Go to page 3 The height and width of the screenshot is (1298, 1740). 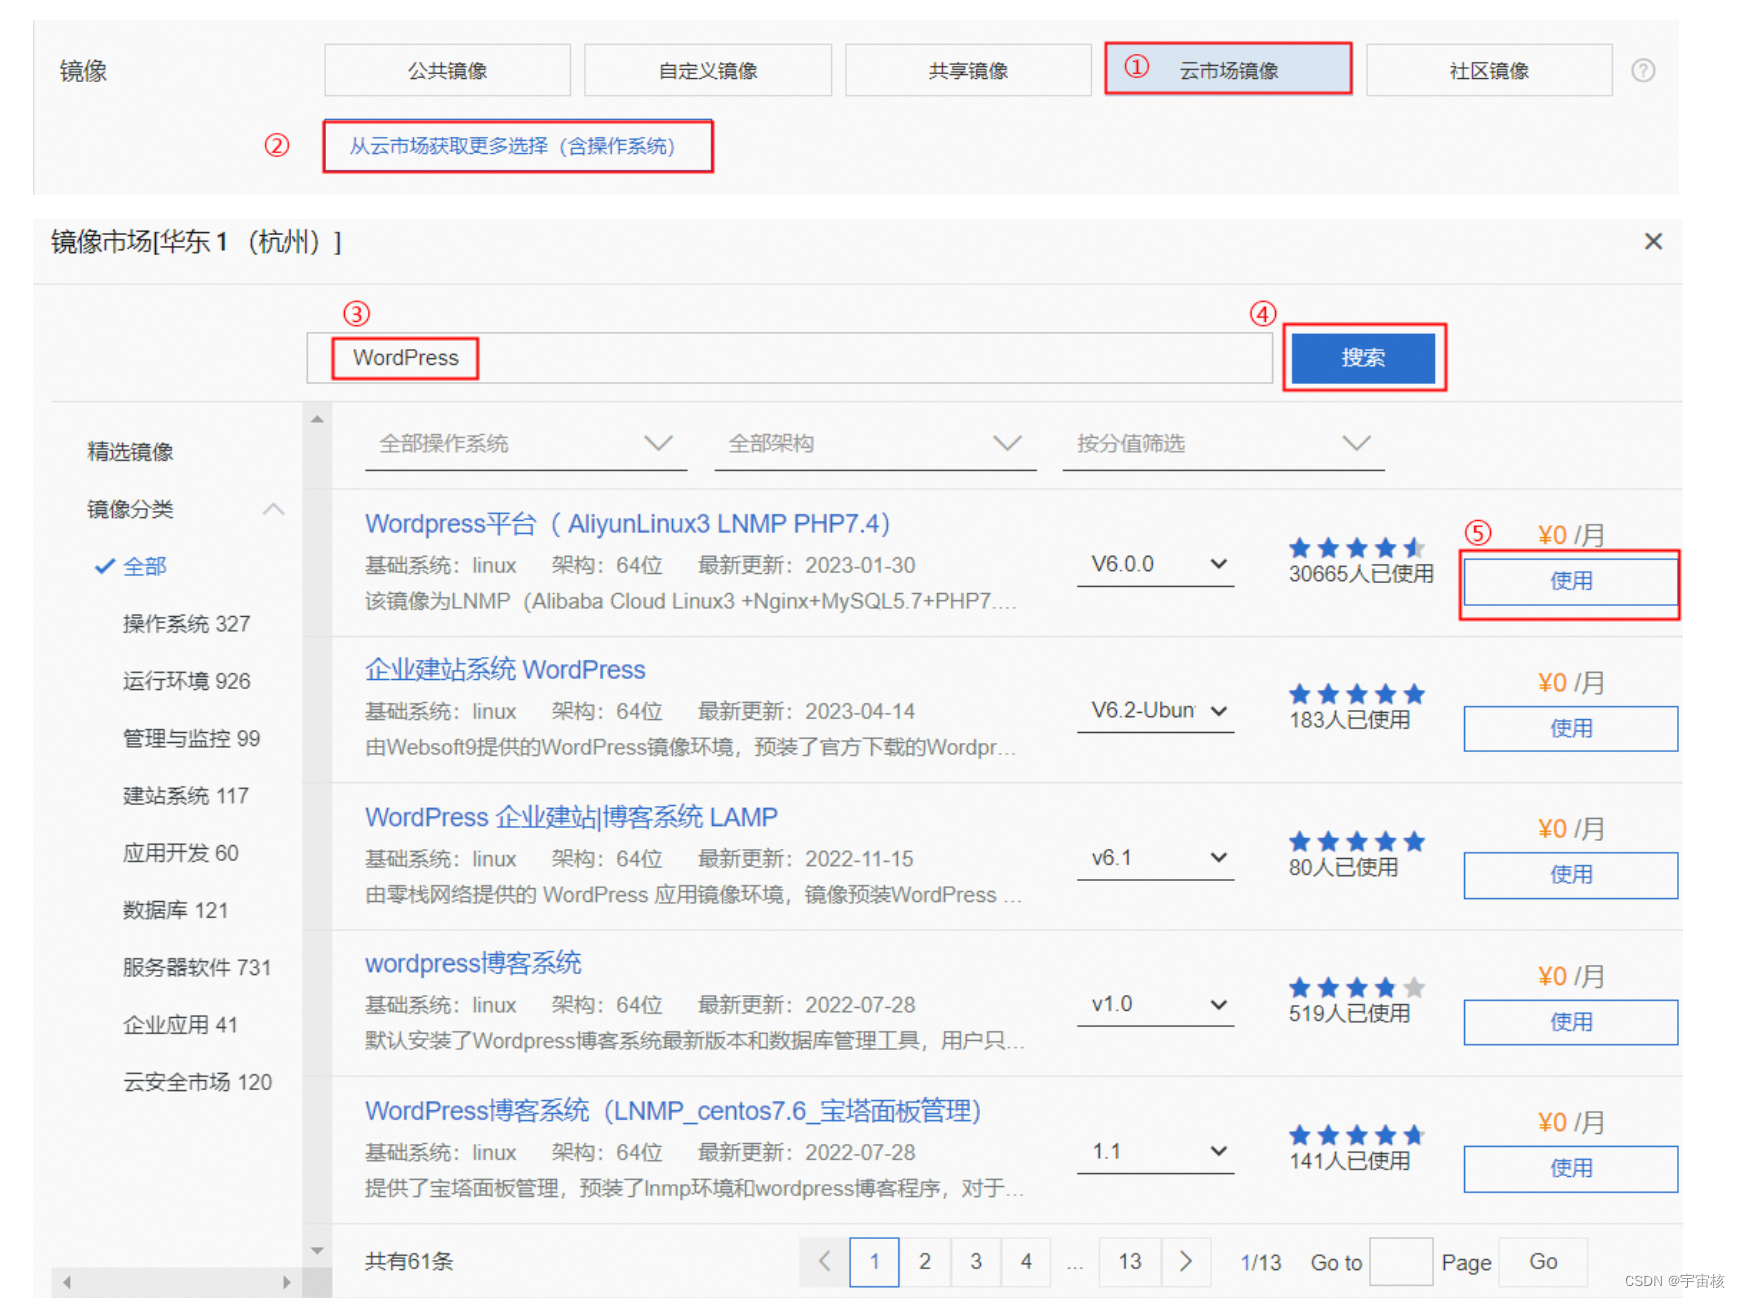click(976, 1262)
